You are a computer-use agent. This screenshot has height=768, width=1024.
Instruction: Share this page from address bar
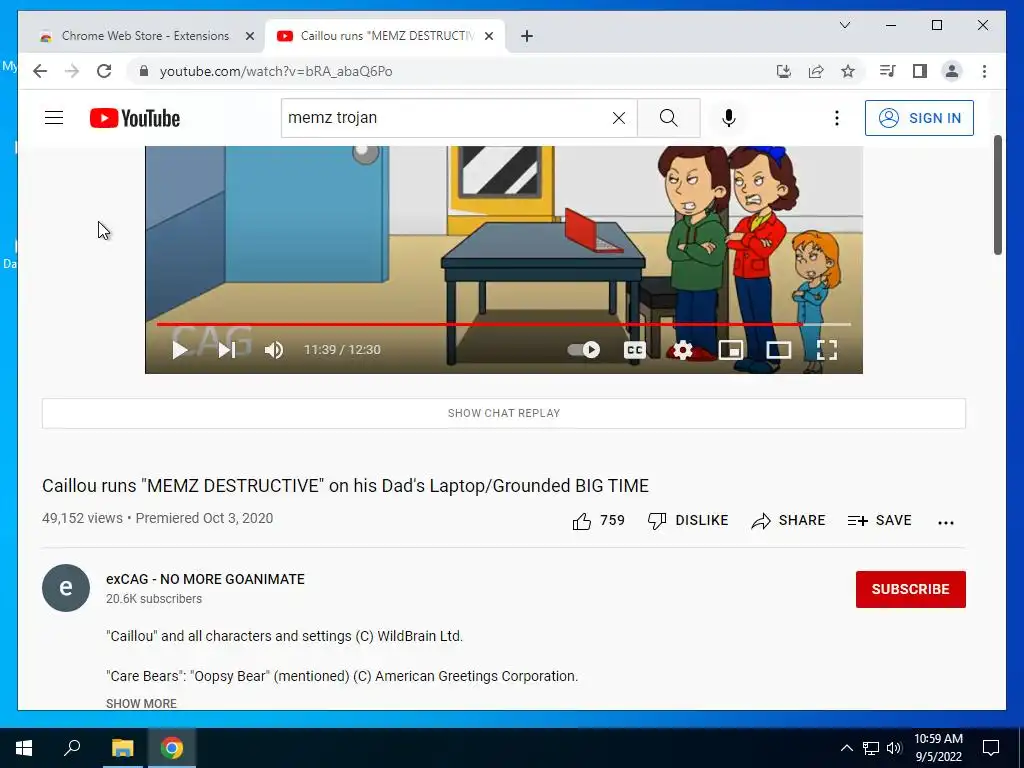[816, 71]
